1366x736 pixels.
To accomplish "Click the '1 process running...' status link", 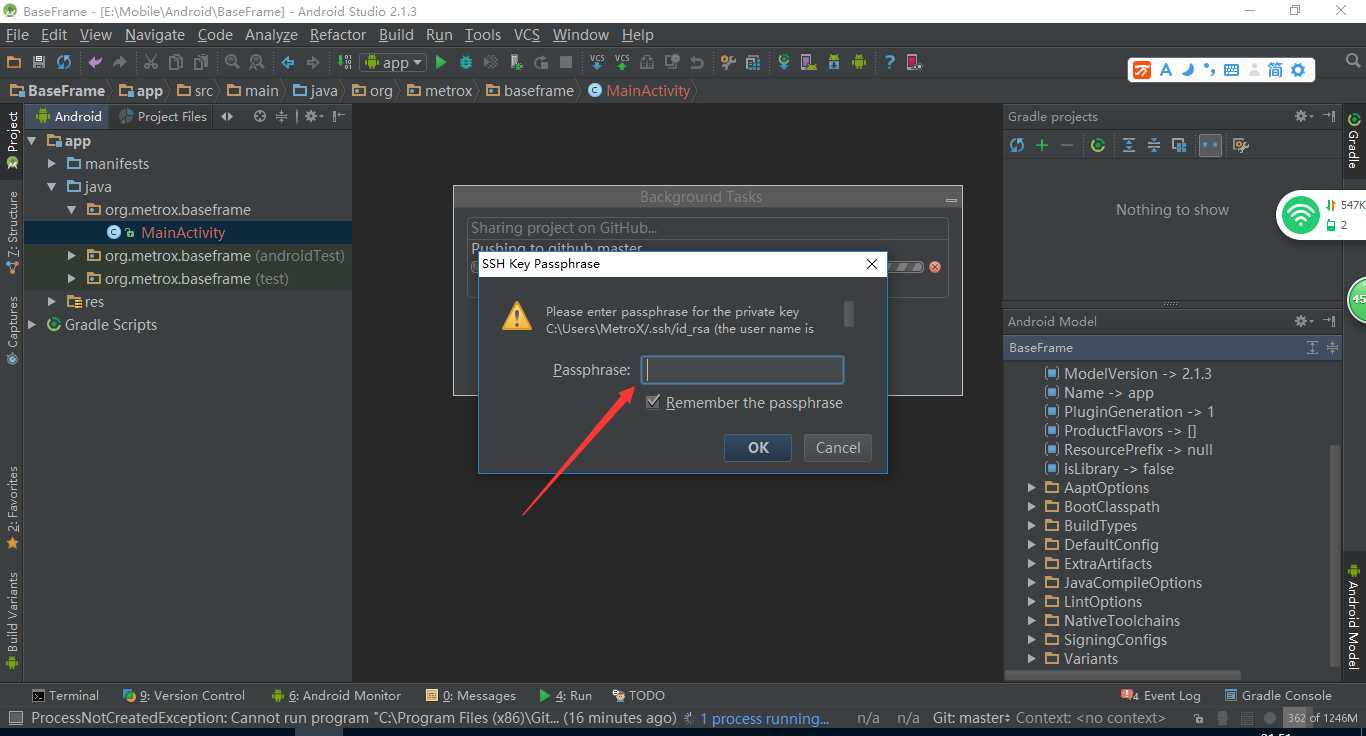I will [764, 718].
